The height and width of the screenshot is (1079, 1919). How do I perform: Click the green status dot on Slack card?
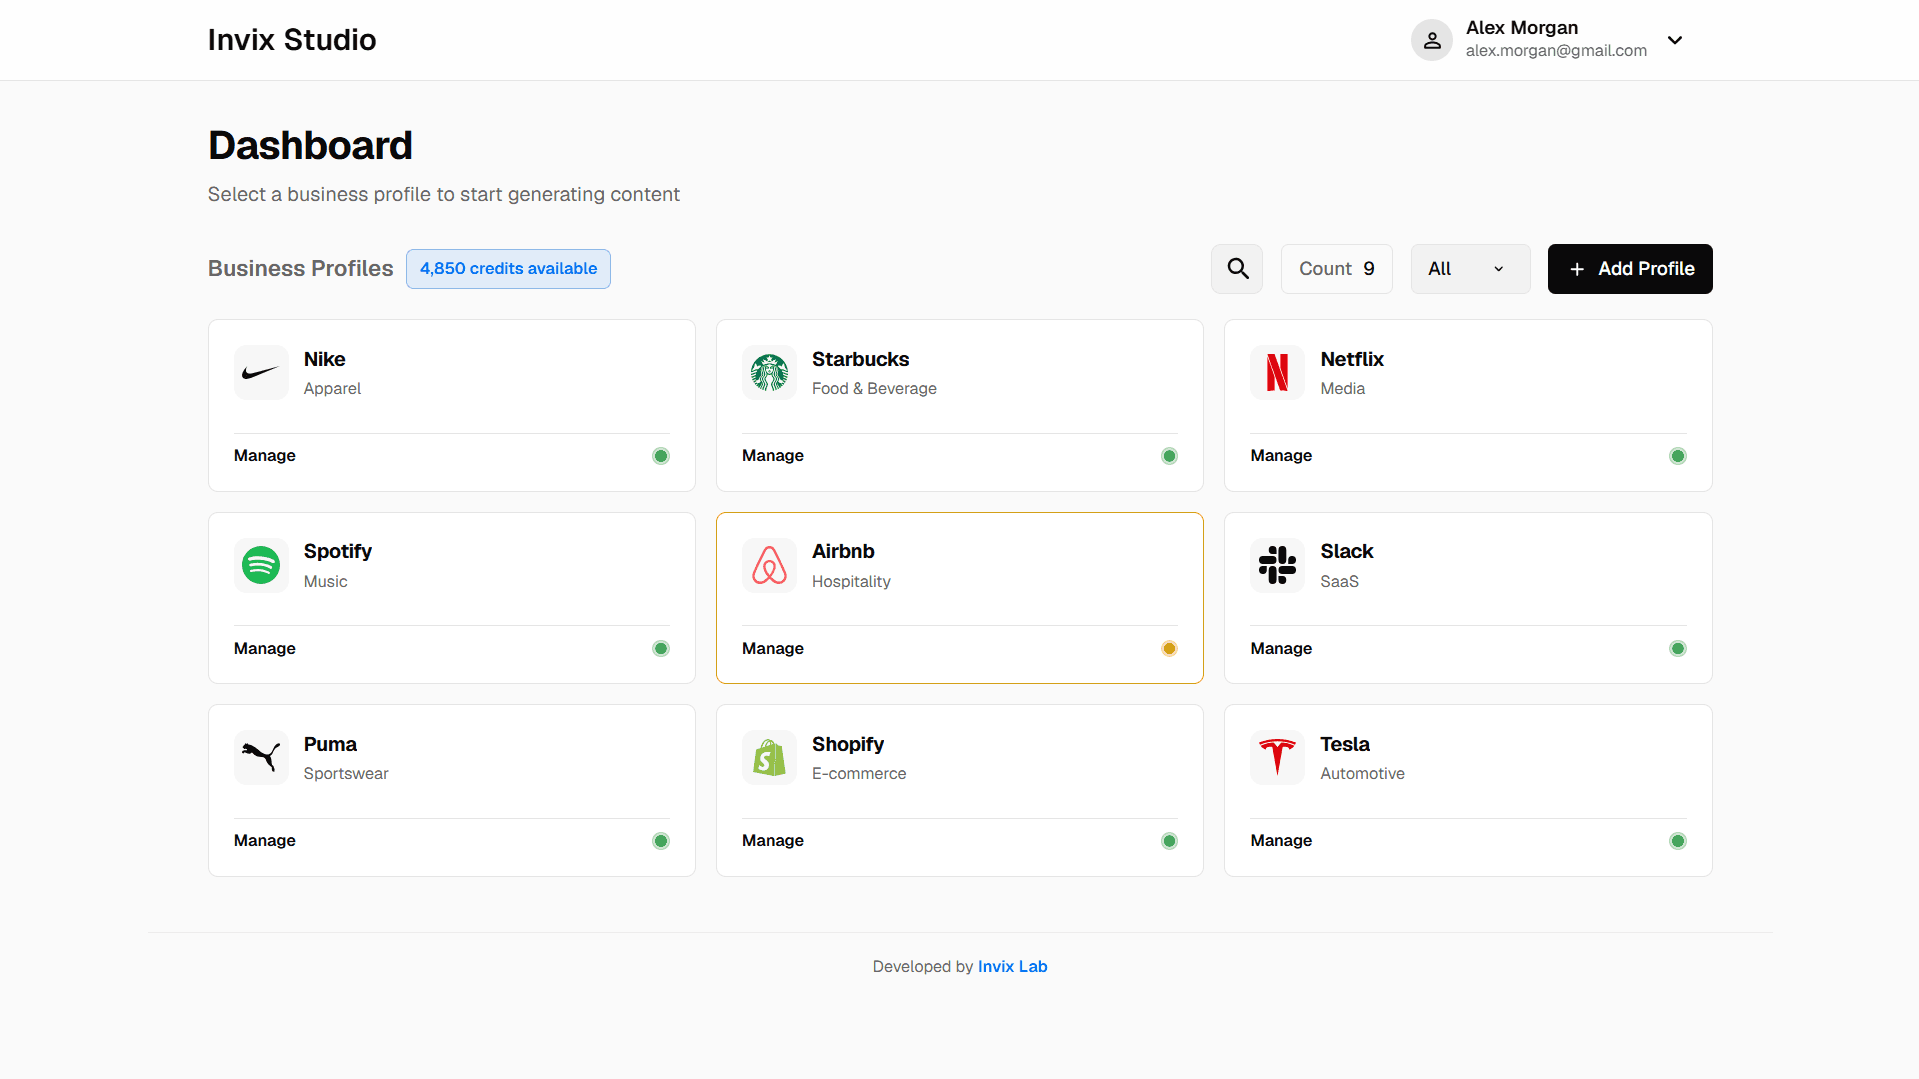point(1678,649)
